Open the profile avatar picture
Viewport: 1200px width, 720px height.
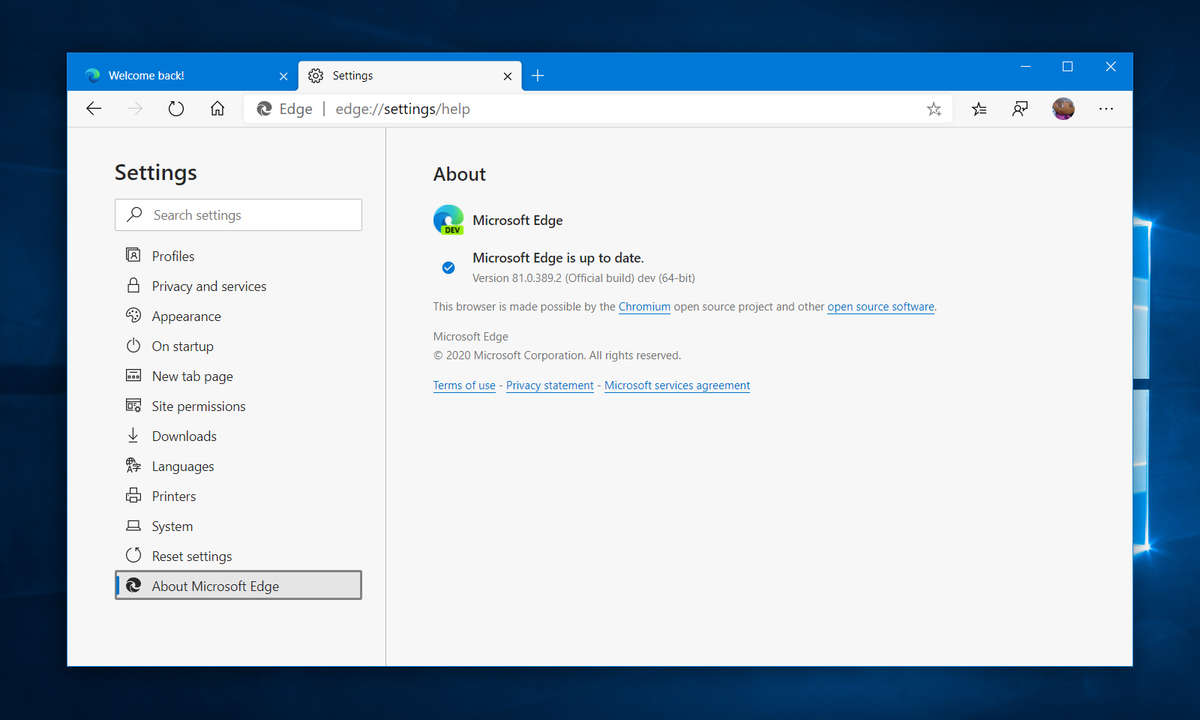tap(1063, 109)
